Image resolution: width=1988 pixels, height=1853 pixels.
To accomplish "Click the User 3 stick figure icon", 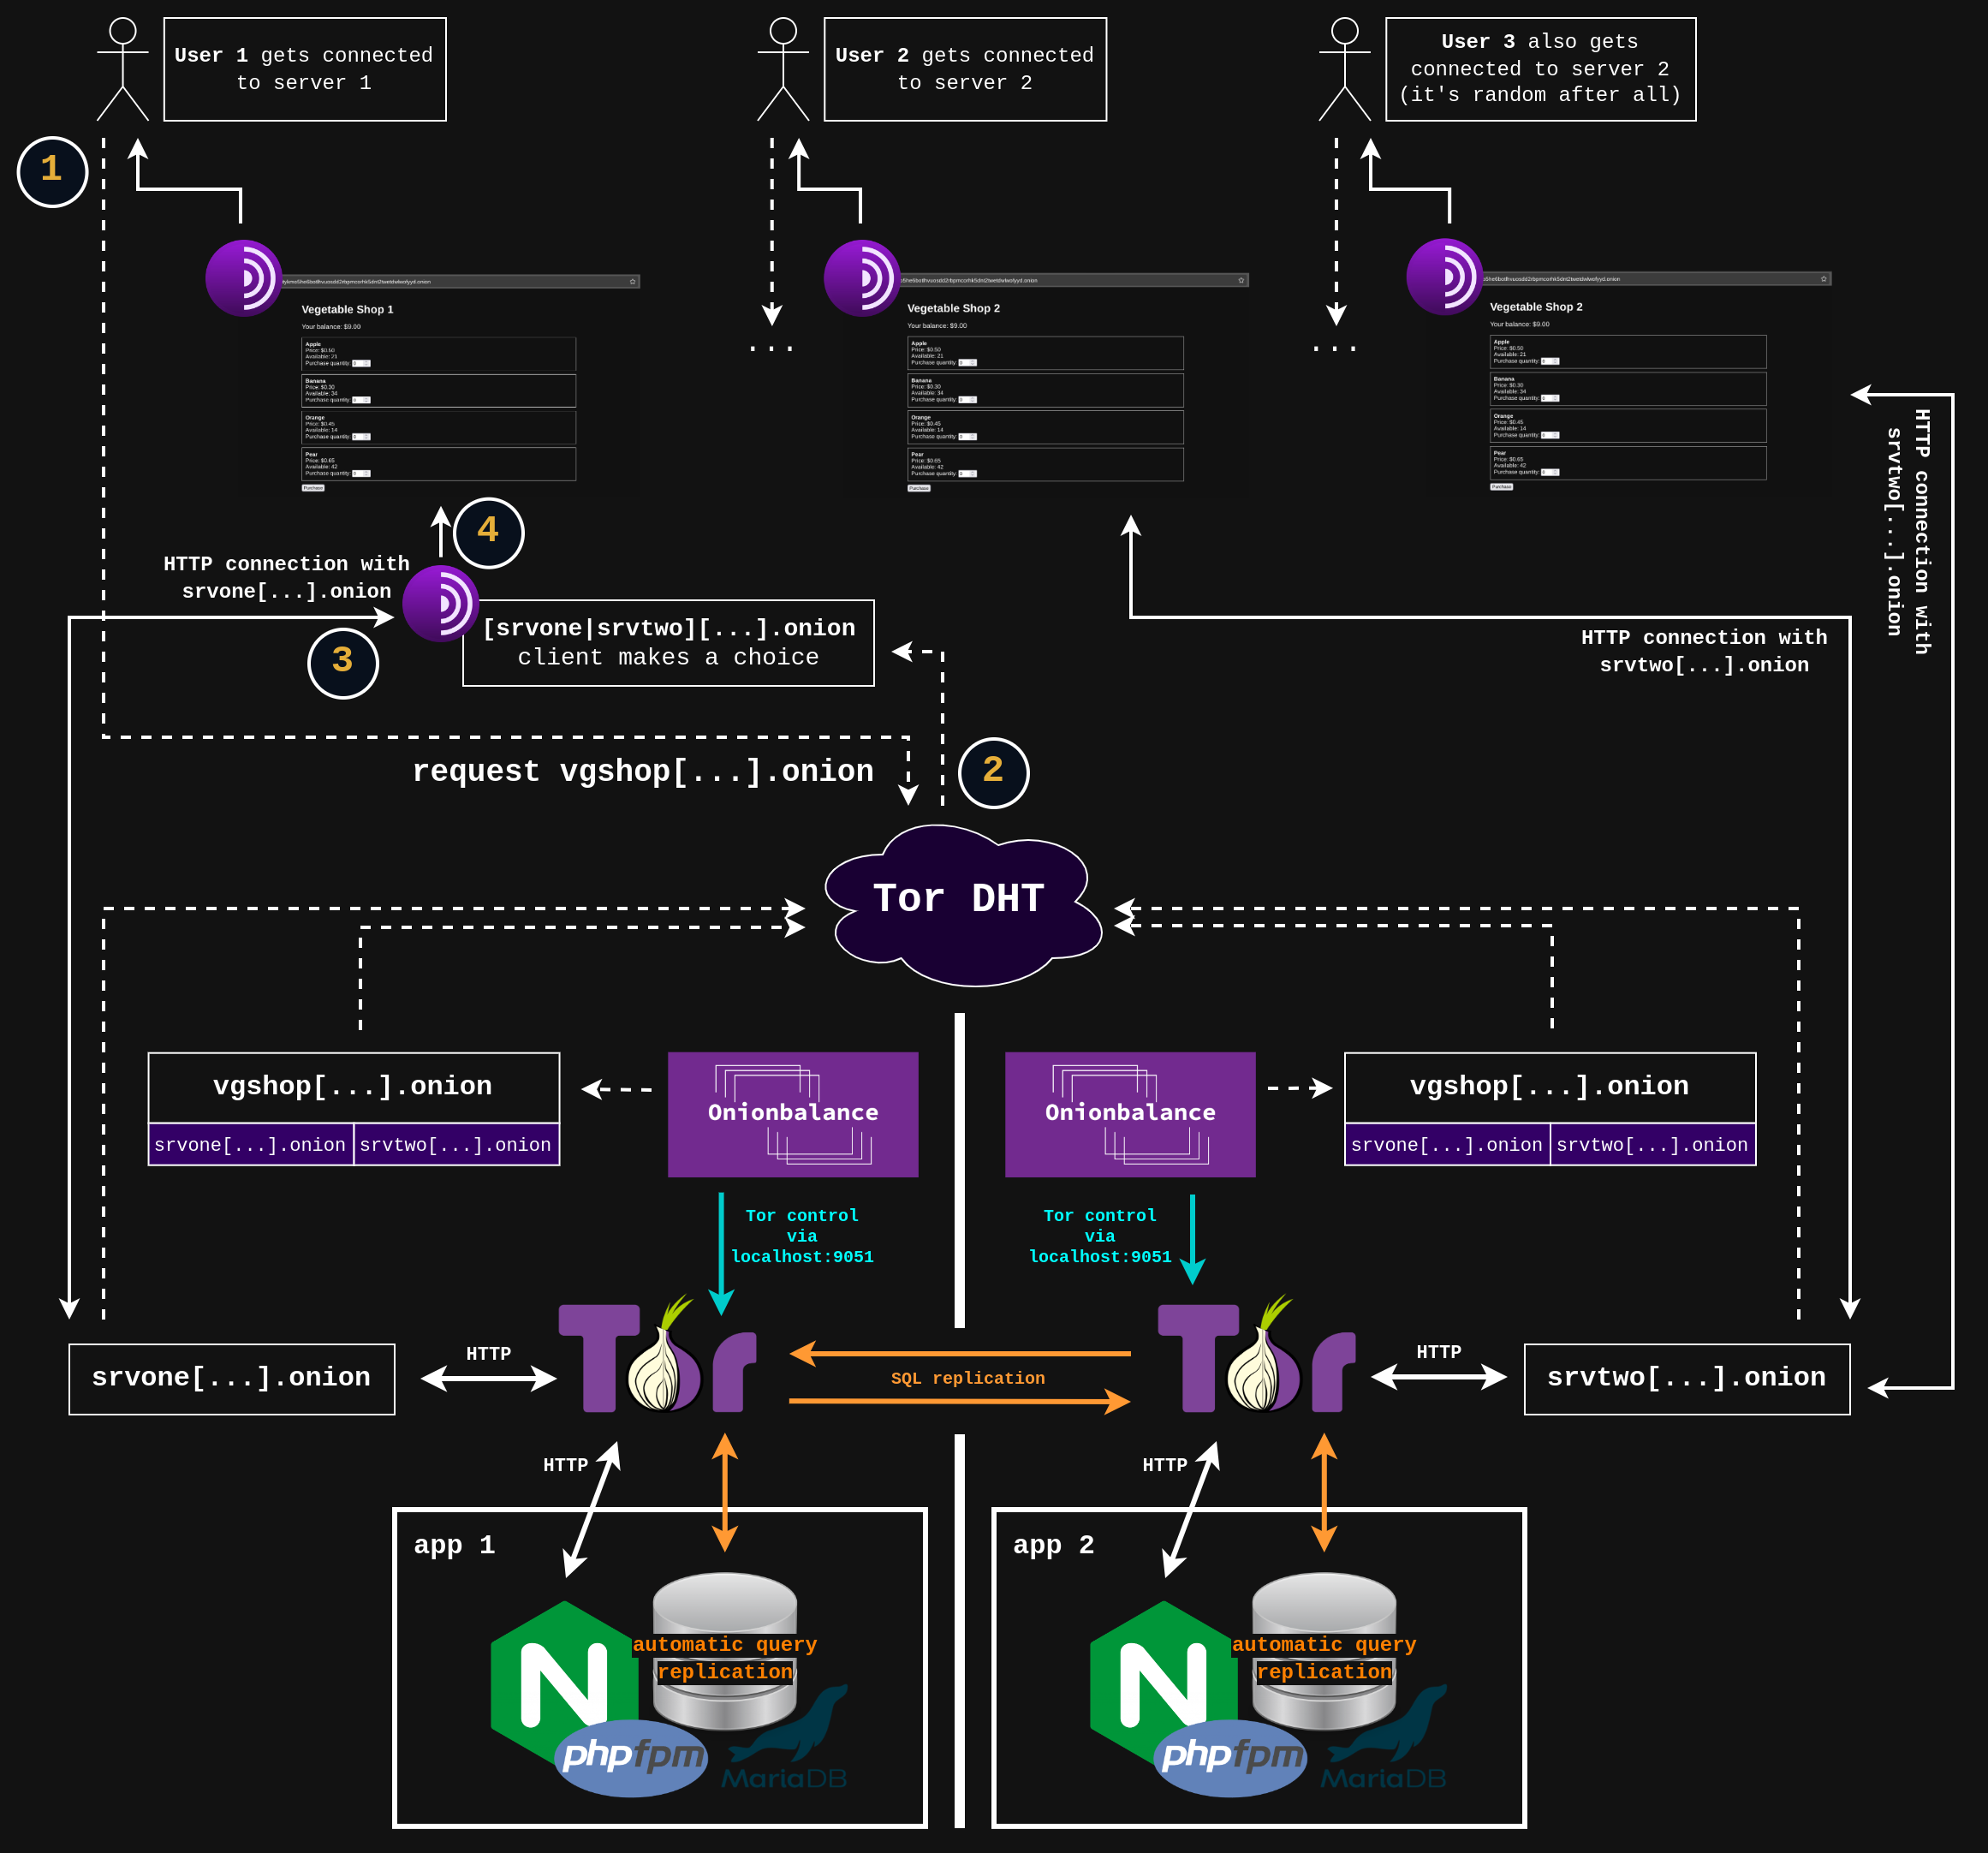I will click(x=1344, y=69).
